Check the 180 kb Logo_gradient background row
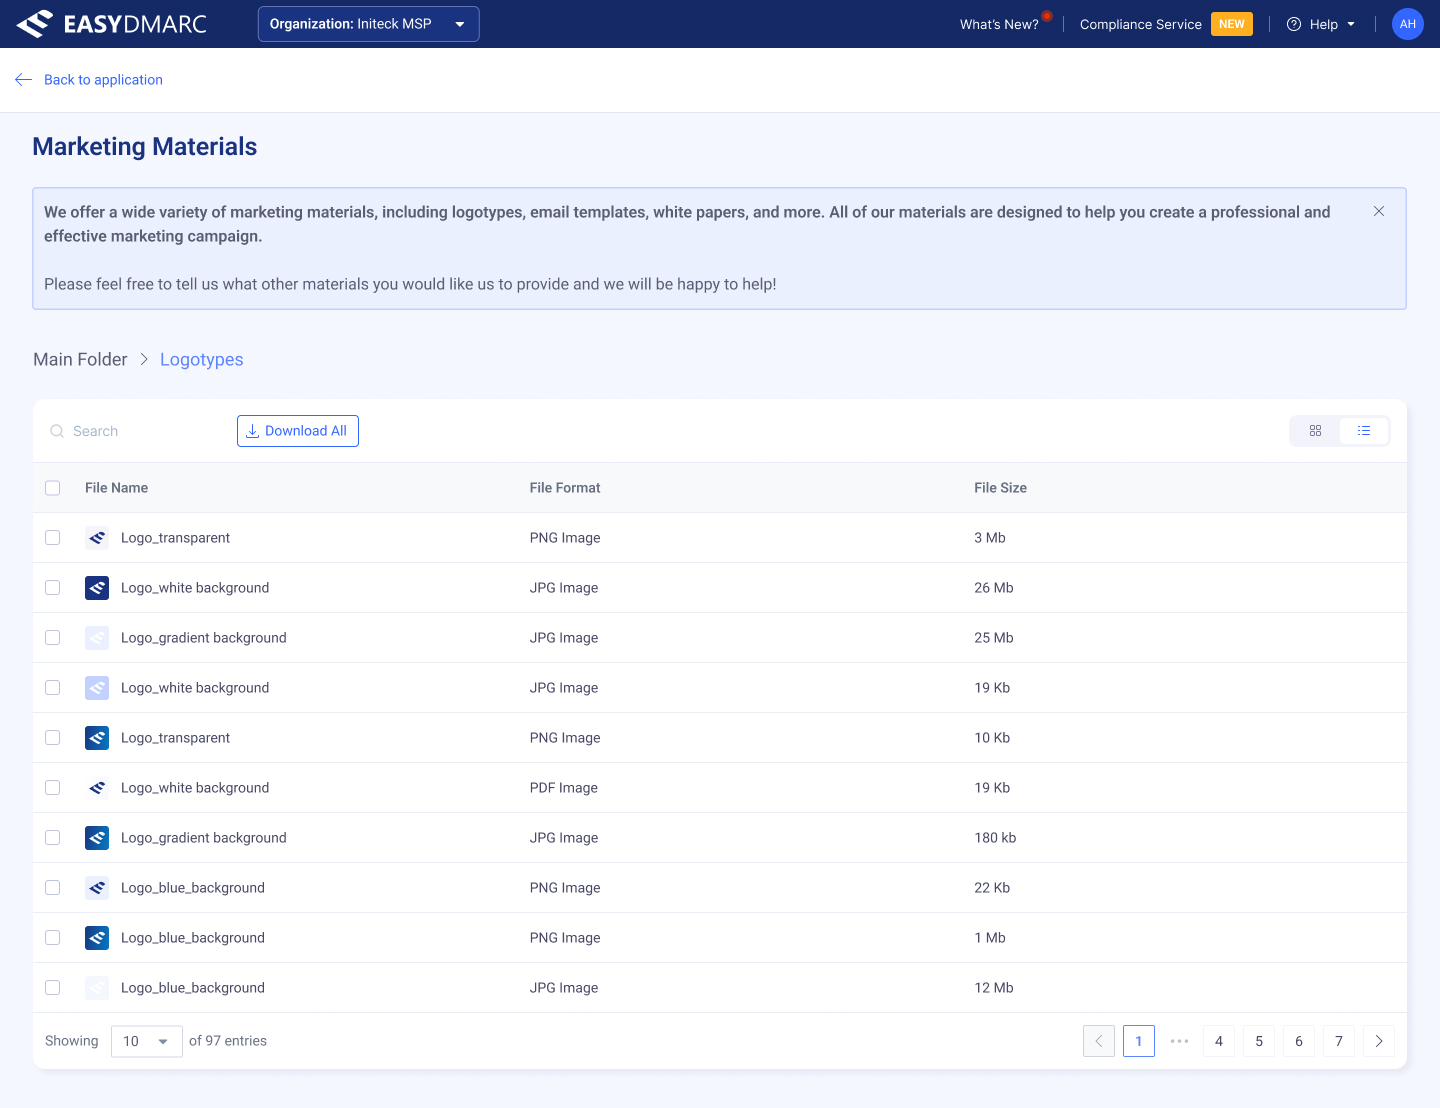Image resolution: width=1440 pixels, height=1108 pixels. coord(53,838)
